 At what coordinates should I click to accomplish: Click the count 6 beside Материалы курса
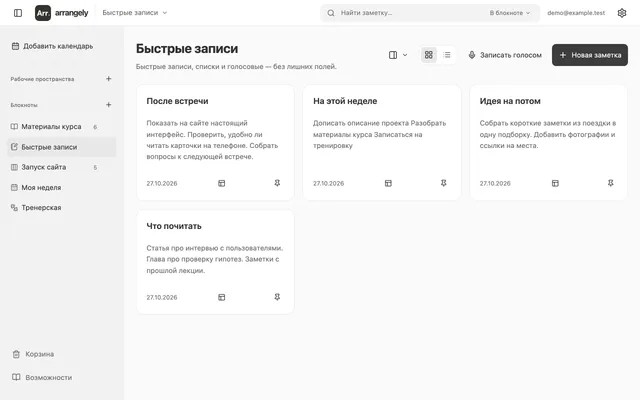click(95, 127)
